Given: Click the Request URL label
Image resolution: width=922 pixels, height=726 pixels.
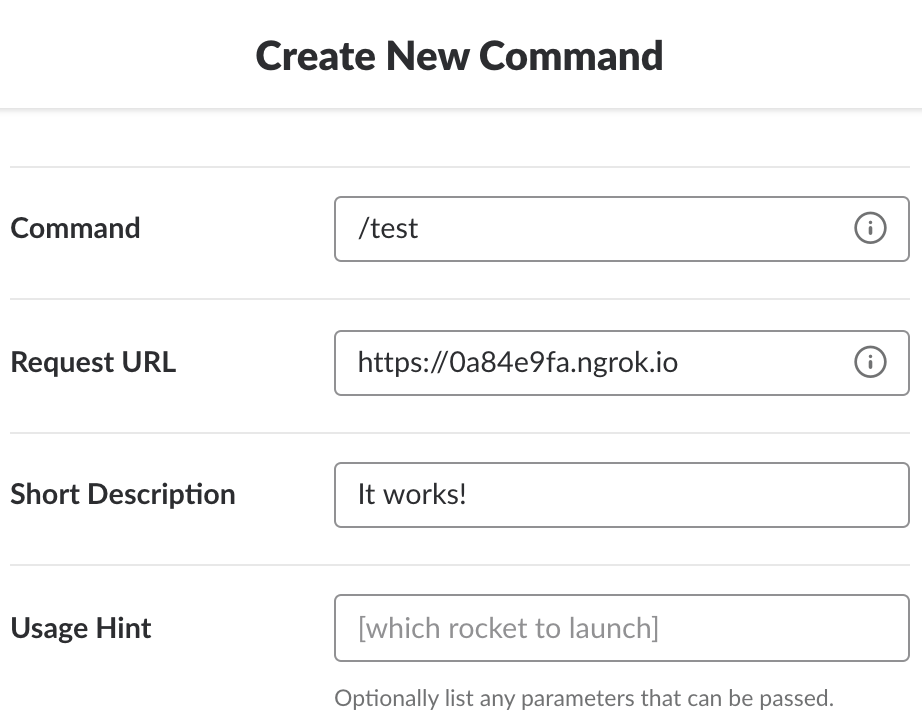Looking at the screenshot, I should [93, 363].
